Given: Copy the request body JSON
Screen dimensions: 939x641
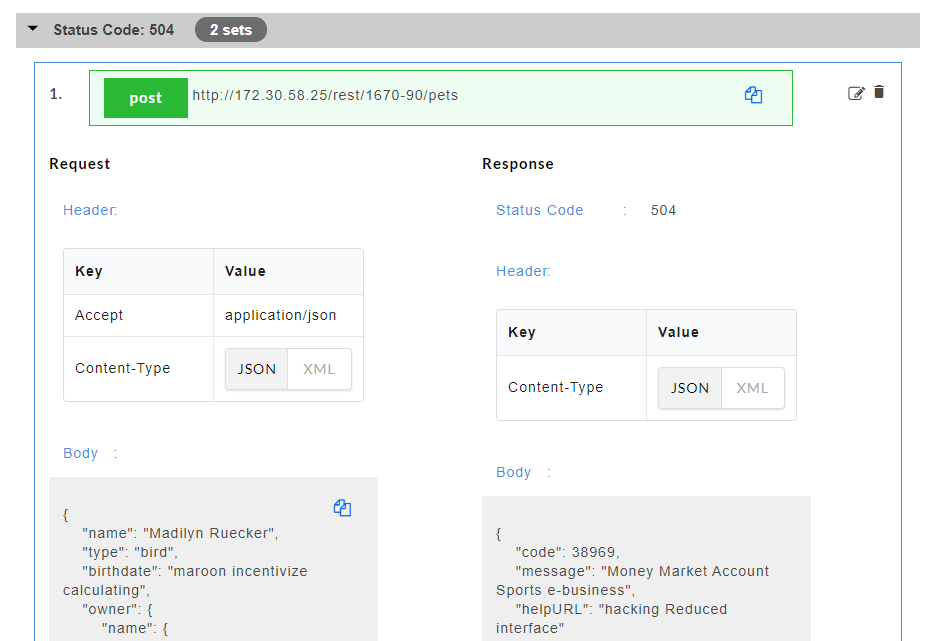Looking at the screenshot, I should (x=342, y=508).
